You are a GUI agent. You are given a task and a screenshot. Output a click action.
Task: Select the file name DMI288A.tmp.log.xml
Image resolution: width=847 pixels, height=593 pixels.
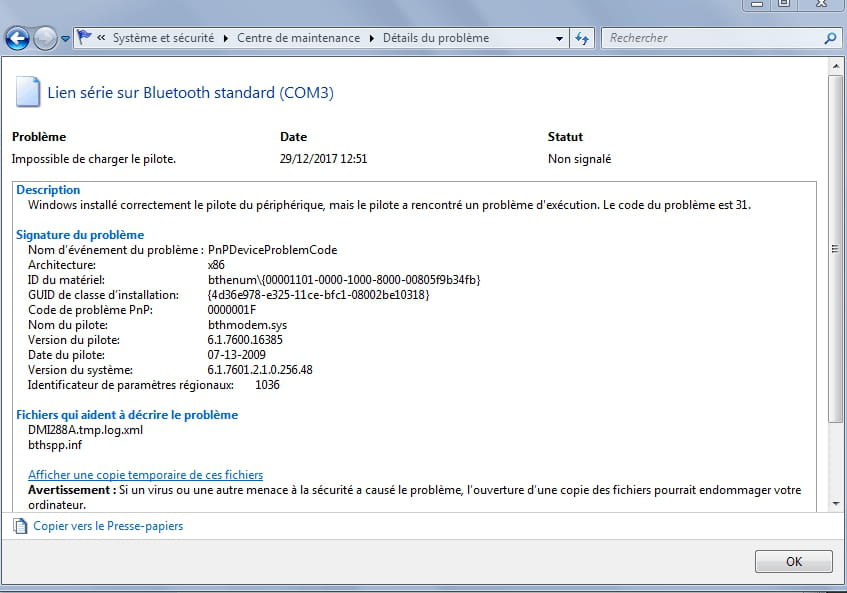(x=85, y=430)
